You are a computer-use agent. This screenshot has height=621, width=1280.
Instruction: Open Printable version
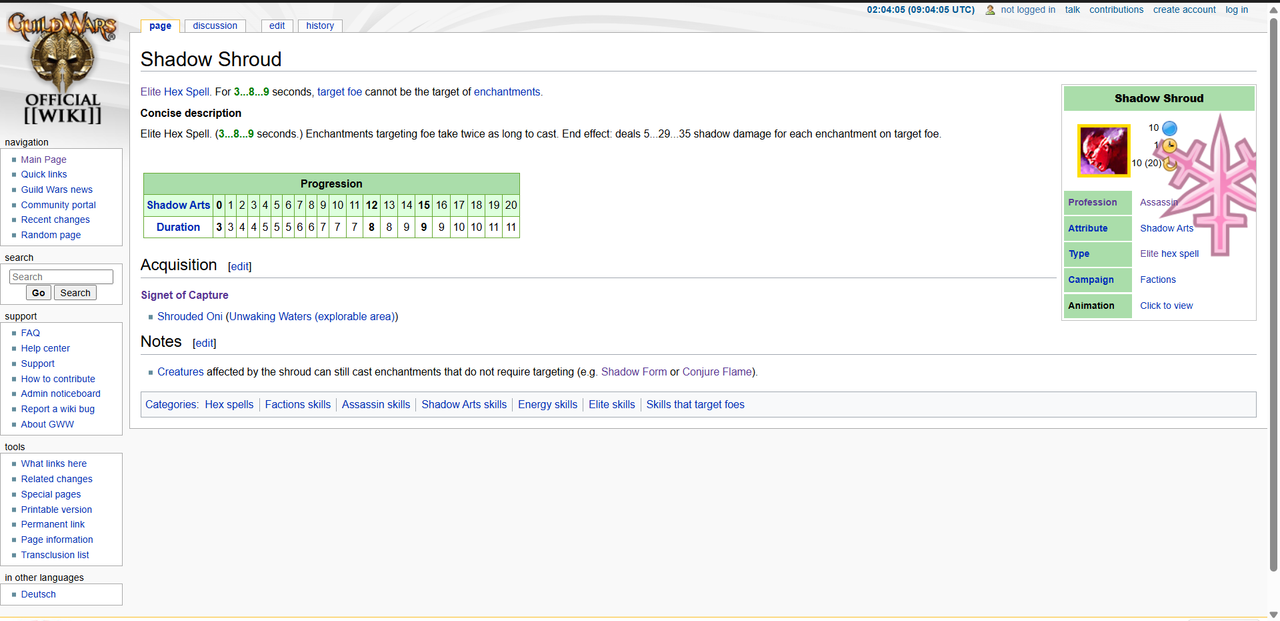57,510
